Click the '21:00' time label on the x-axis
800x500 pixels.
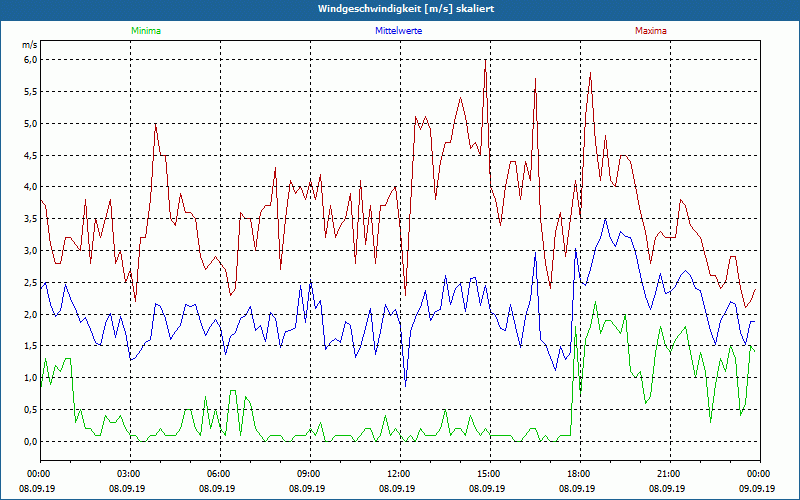pyautogui.click(x=670, y=474)
